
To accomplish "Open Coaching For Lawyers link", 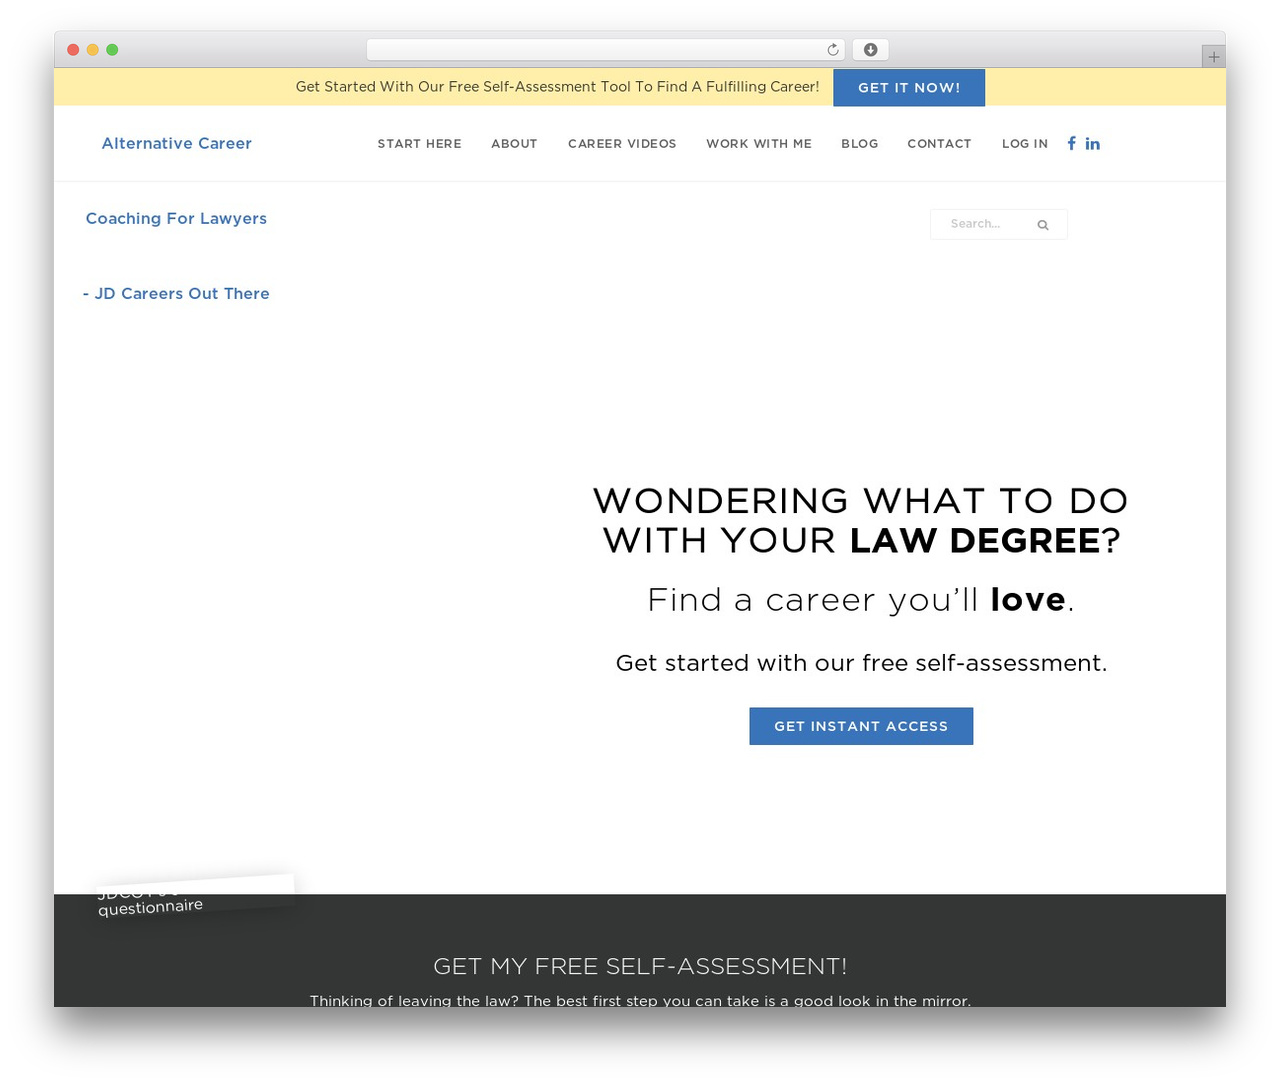I will pos(176,219).
